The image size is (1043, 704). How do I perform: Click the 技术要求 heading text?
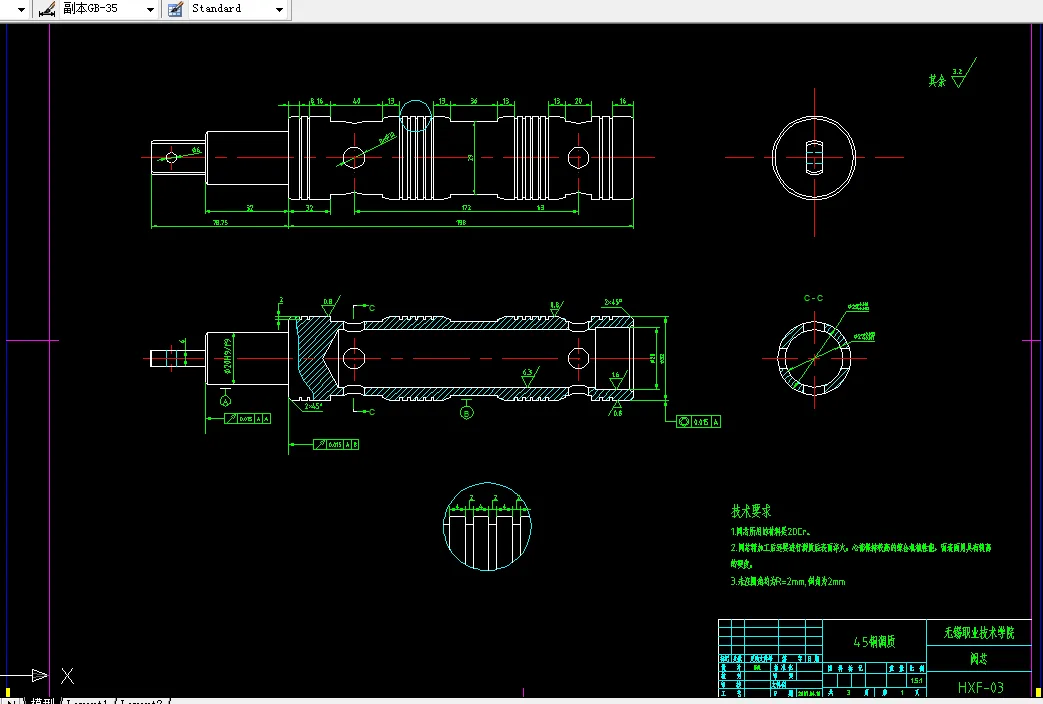751,511
